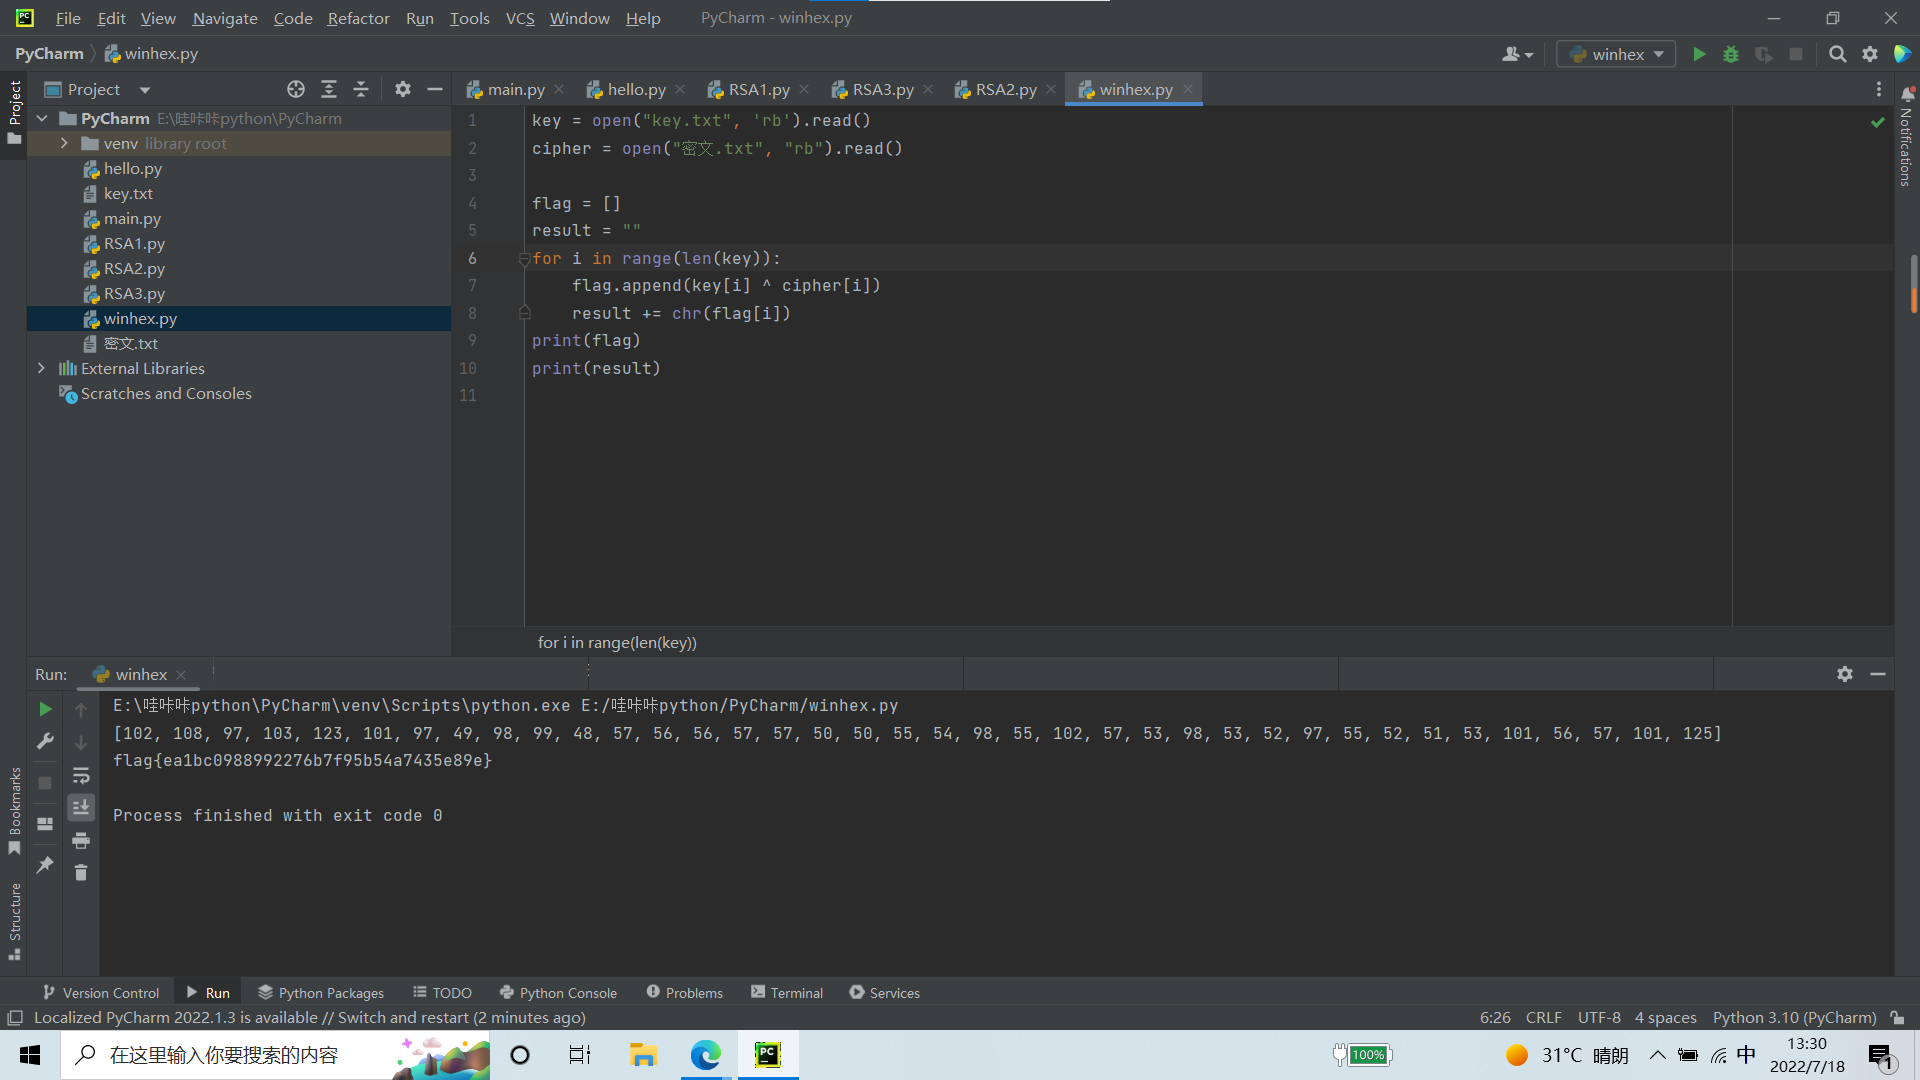Click Select Opened File target icon

click(296, 89)
